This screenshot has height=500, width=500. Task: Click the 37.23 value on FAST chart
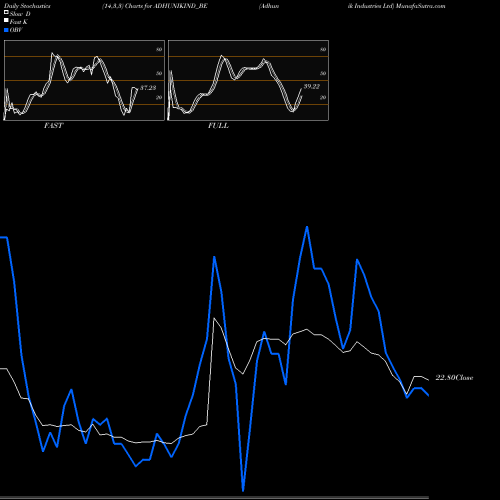[148, 88]
